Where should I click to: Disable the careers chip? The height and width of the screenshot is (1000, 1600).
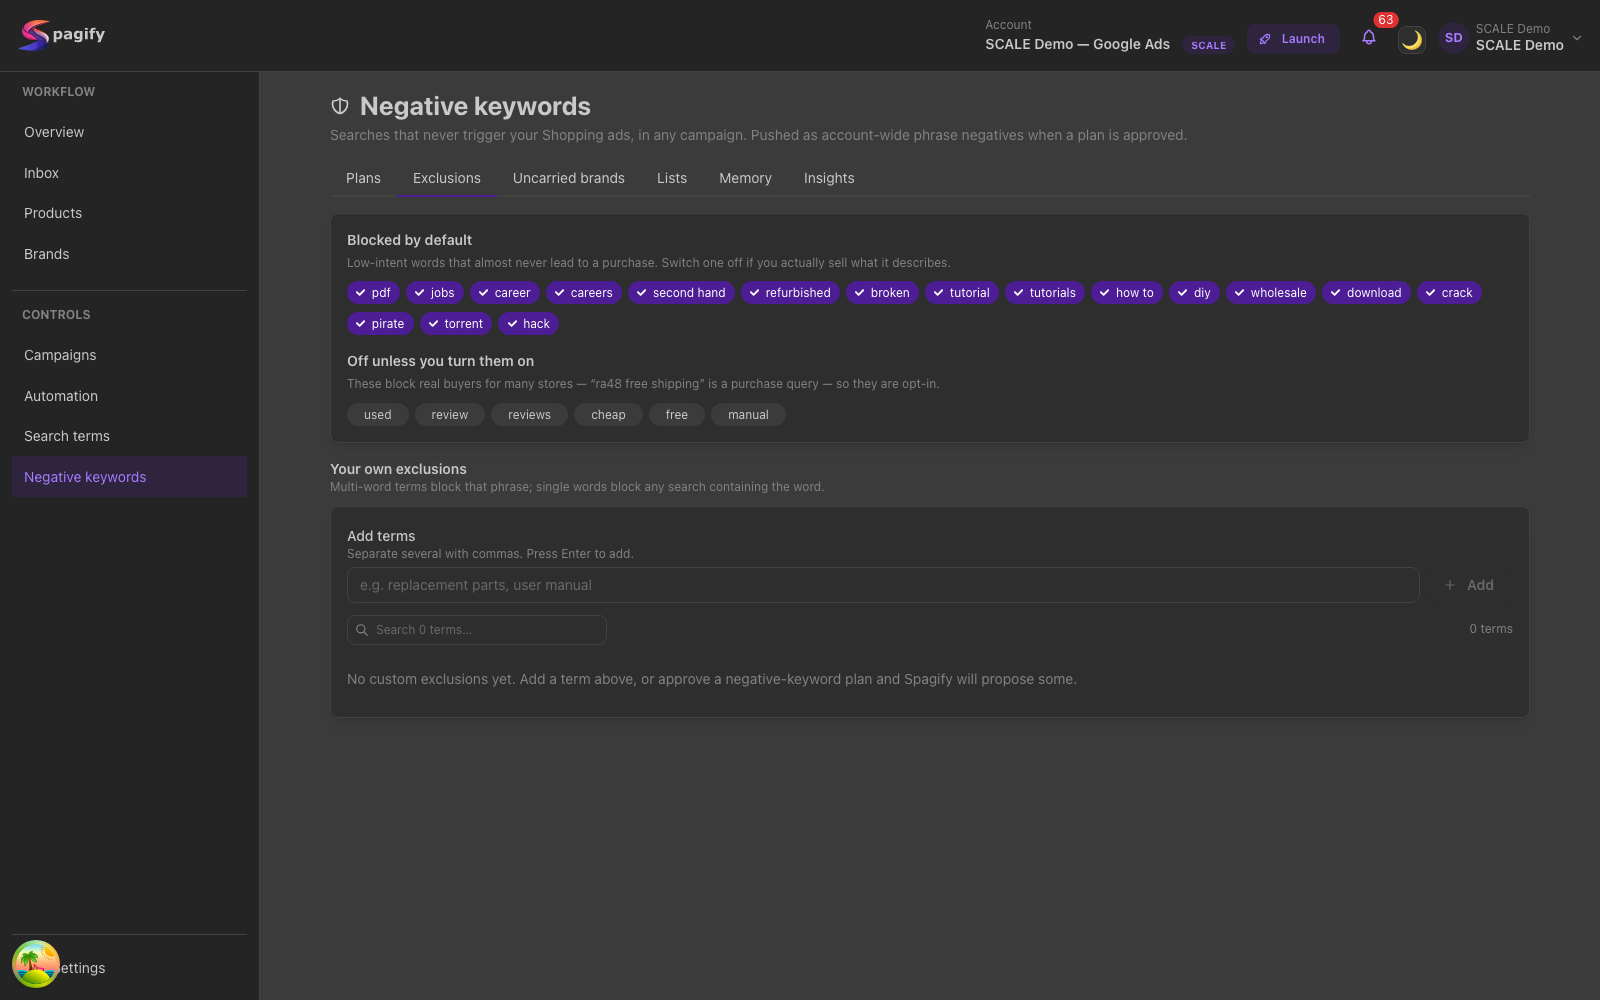[x=584, y=293]
